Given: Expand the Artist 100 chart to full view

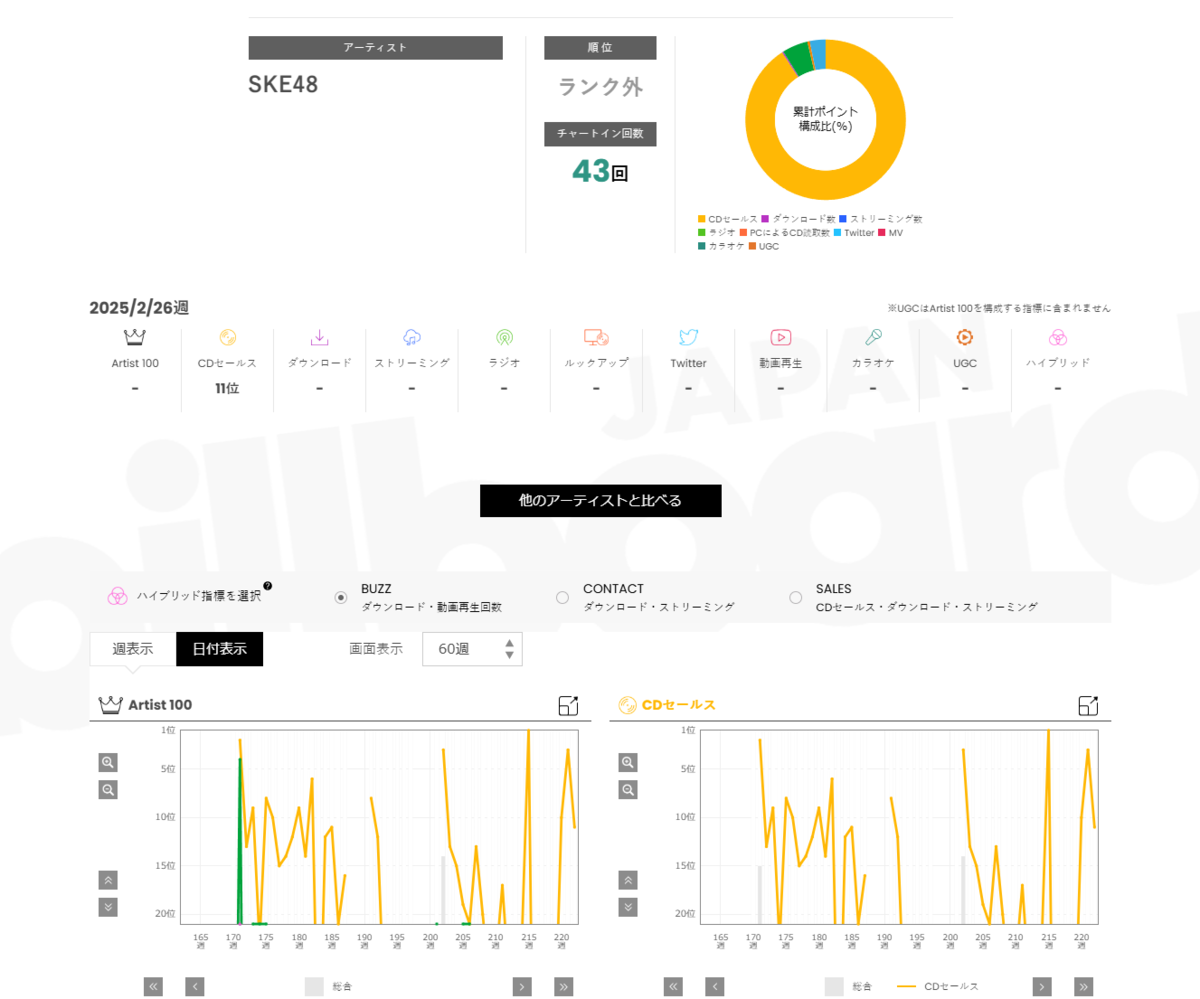Looking at the screenshot, I should [568, 705].
